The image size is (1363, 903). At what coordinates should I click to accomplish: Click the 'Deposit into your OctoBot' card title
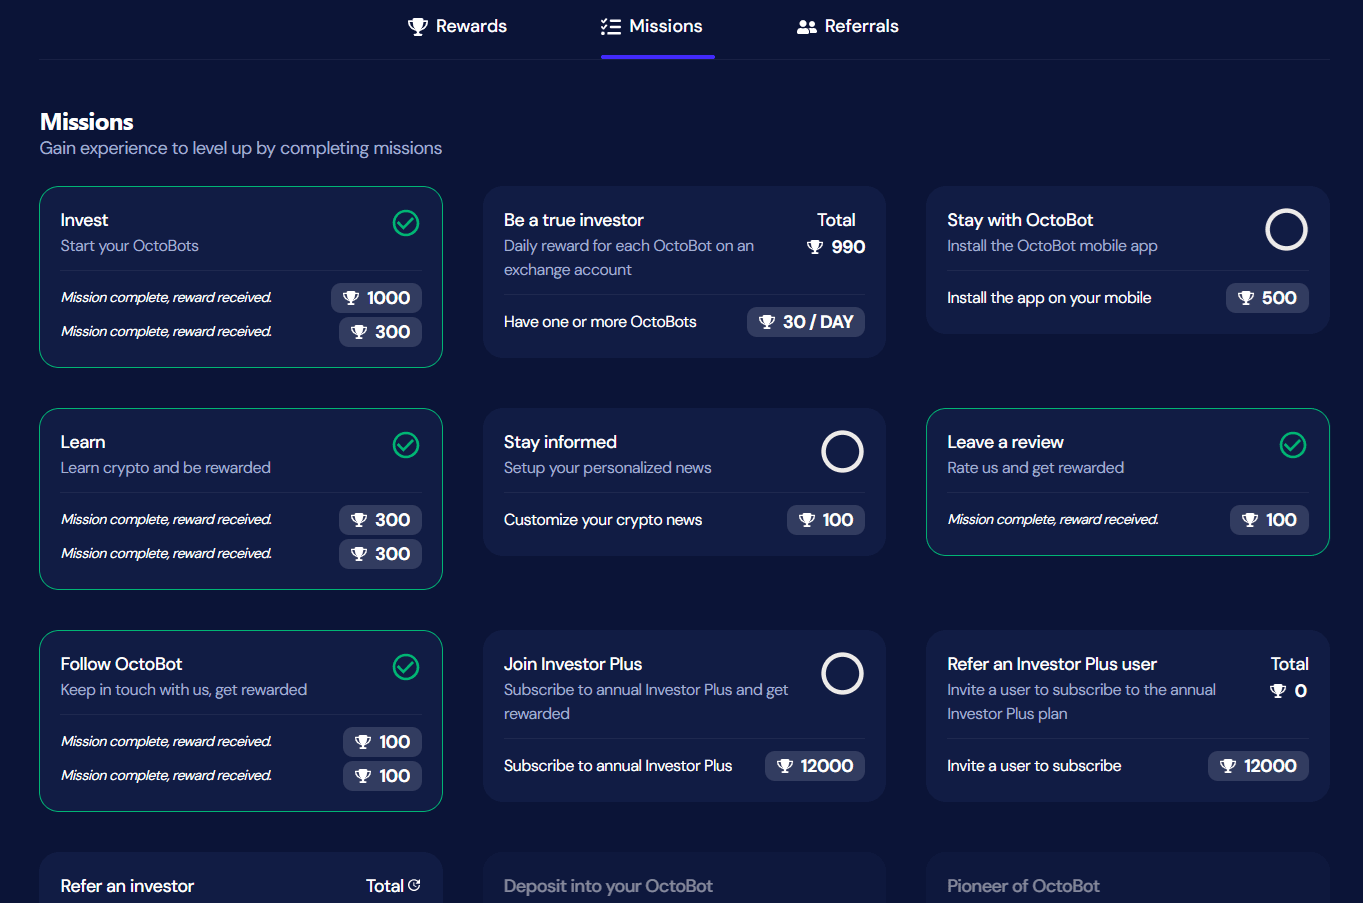pos(608,886)
